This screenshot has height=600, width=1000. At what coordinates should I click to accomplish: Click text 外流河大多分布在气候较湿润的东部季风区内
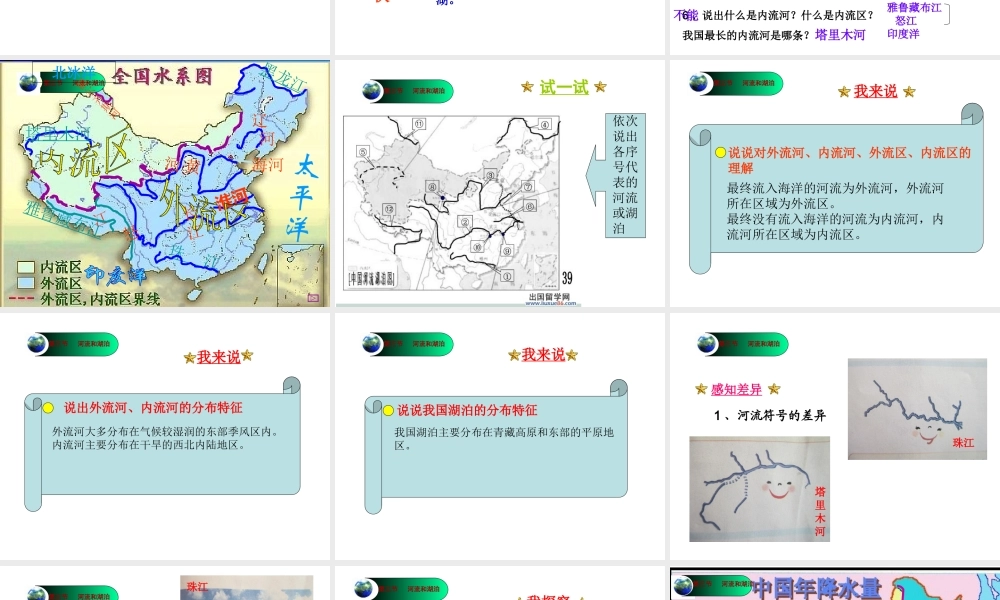pos(165,432)
